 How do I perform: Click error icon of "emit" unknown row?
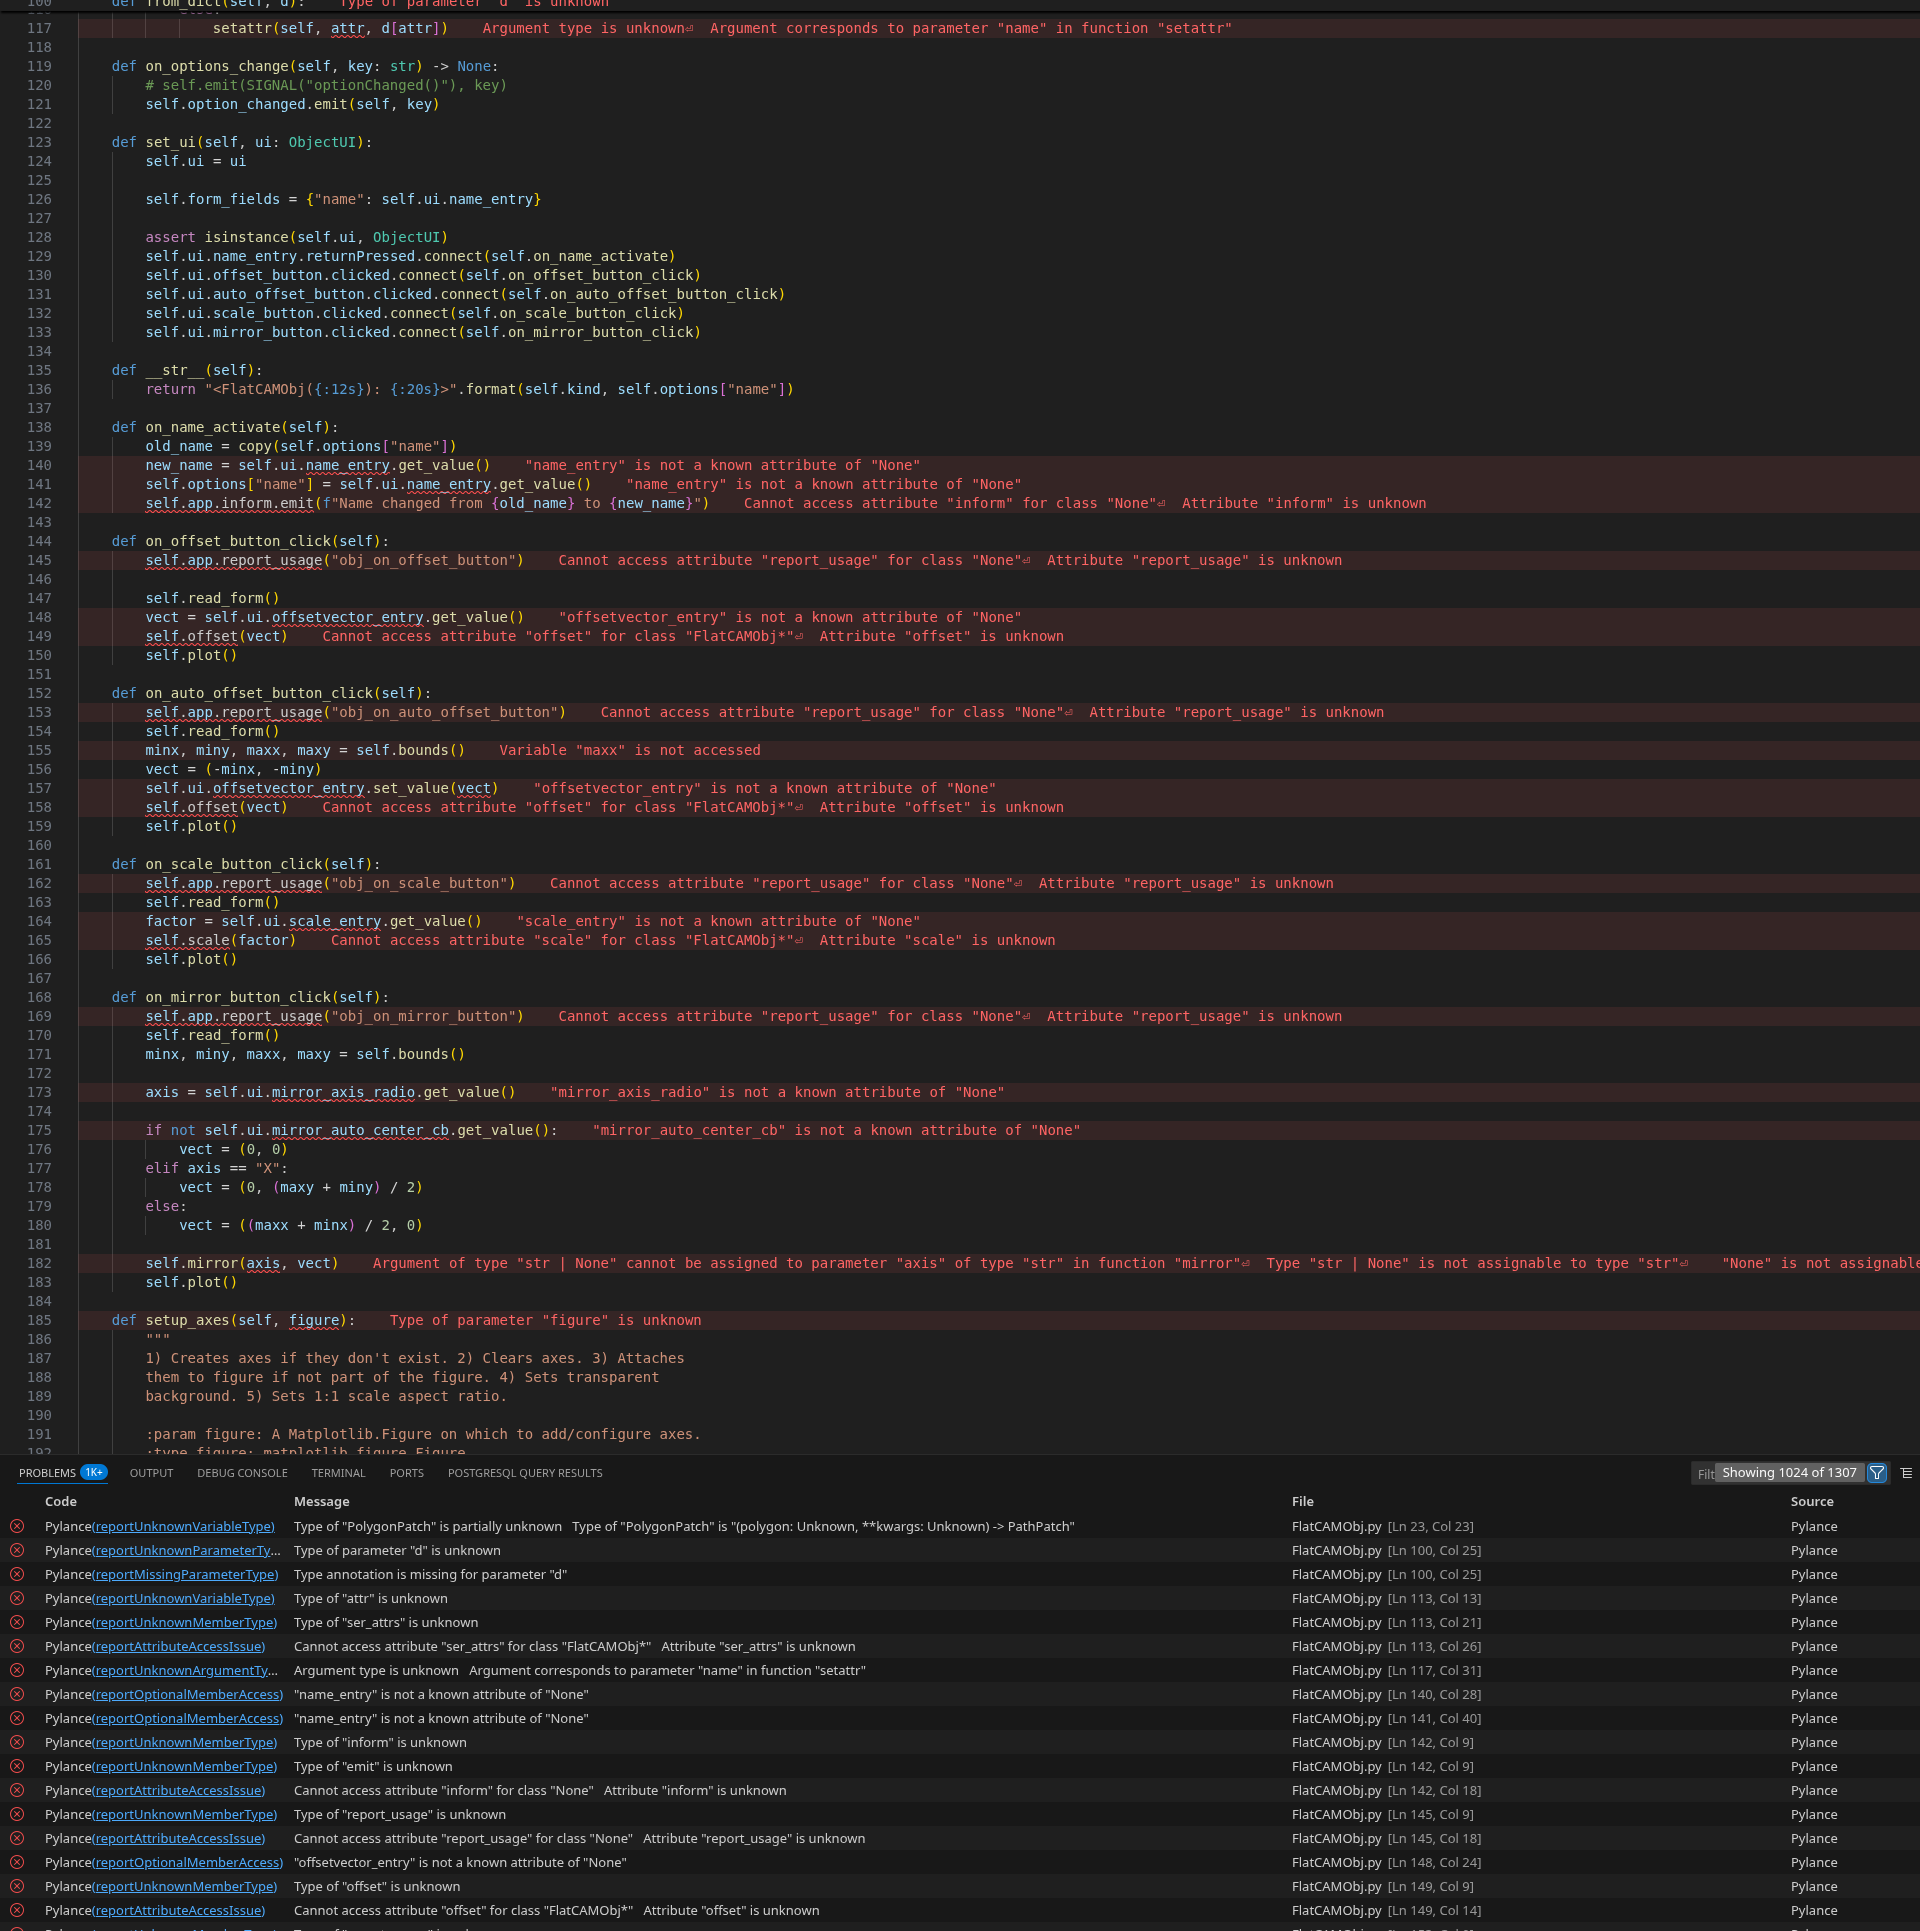pyautogui.click(x=17, y=1767)
